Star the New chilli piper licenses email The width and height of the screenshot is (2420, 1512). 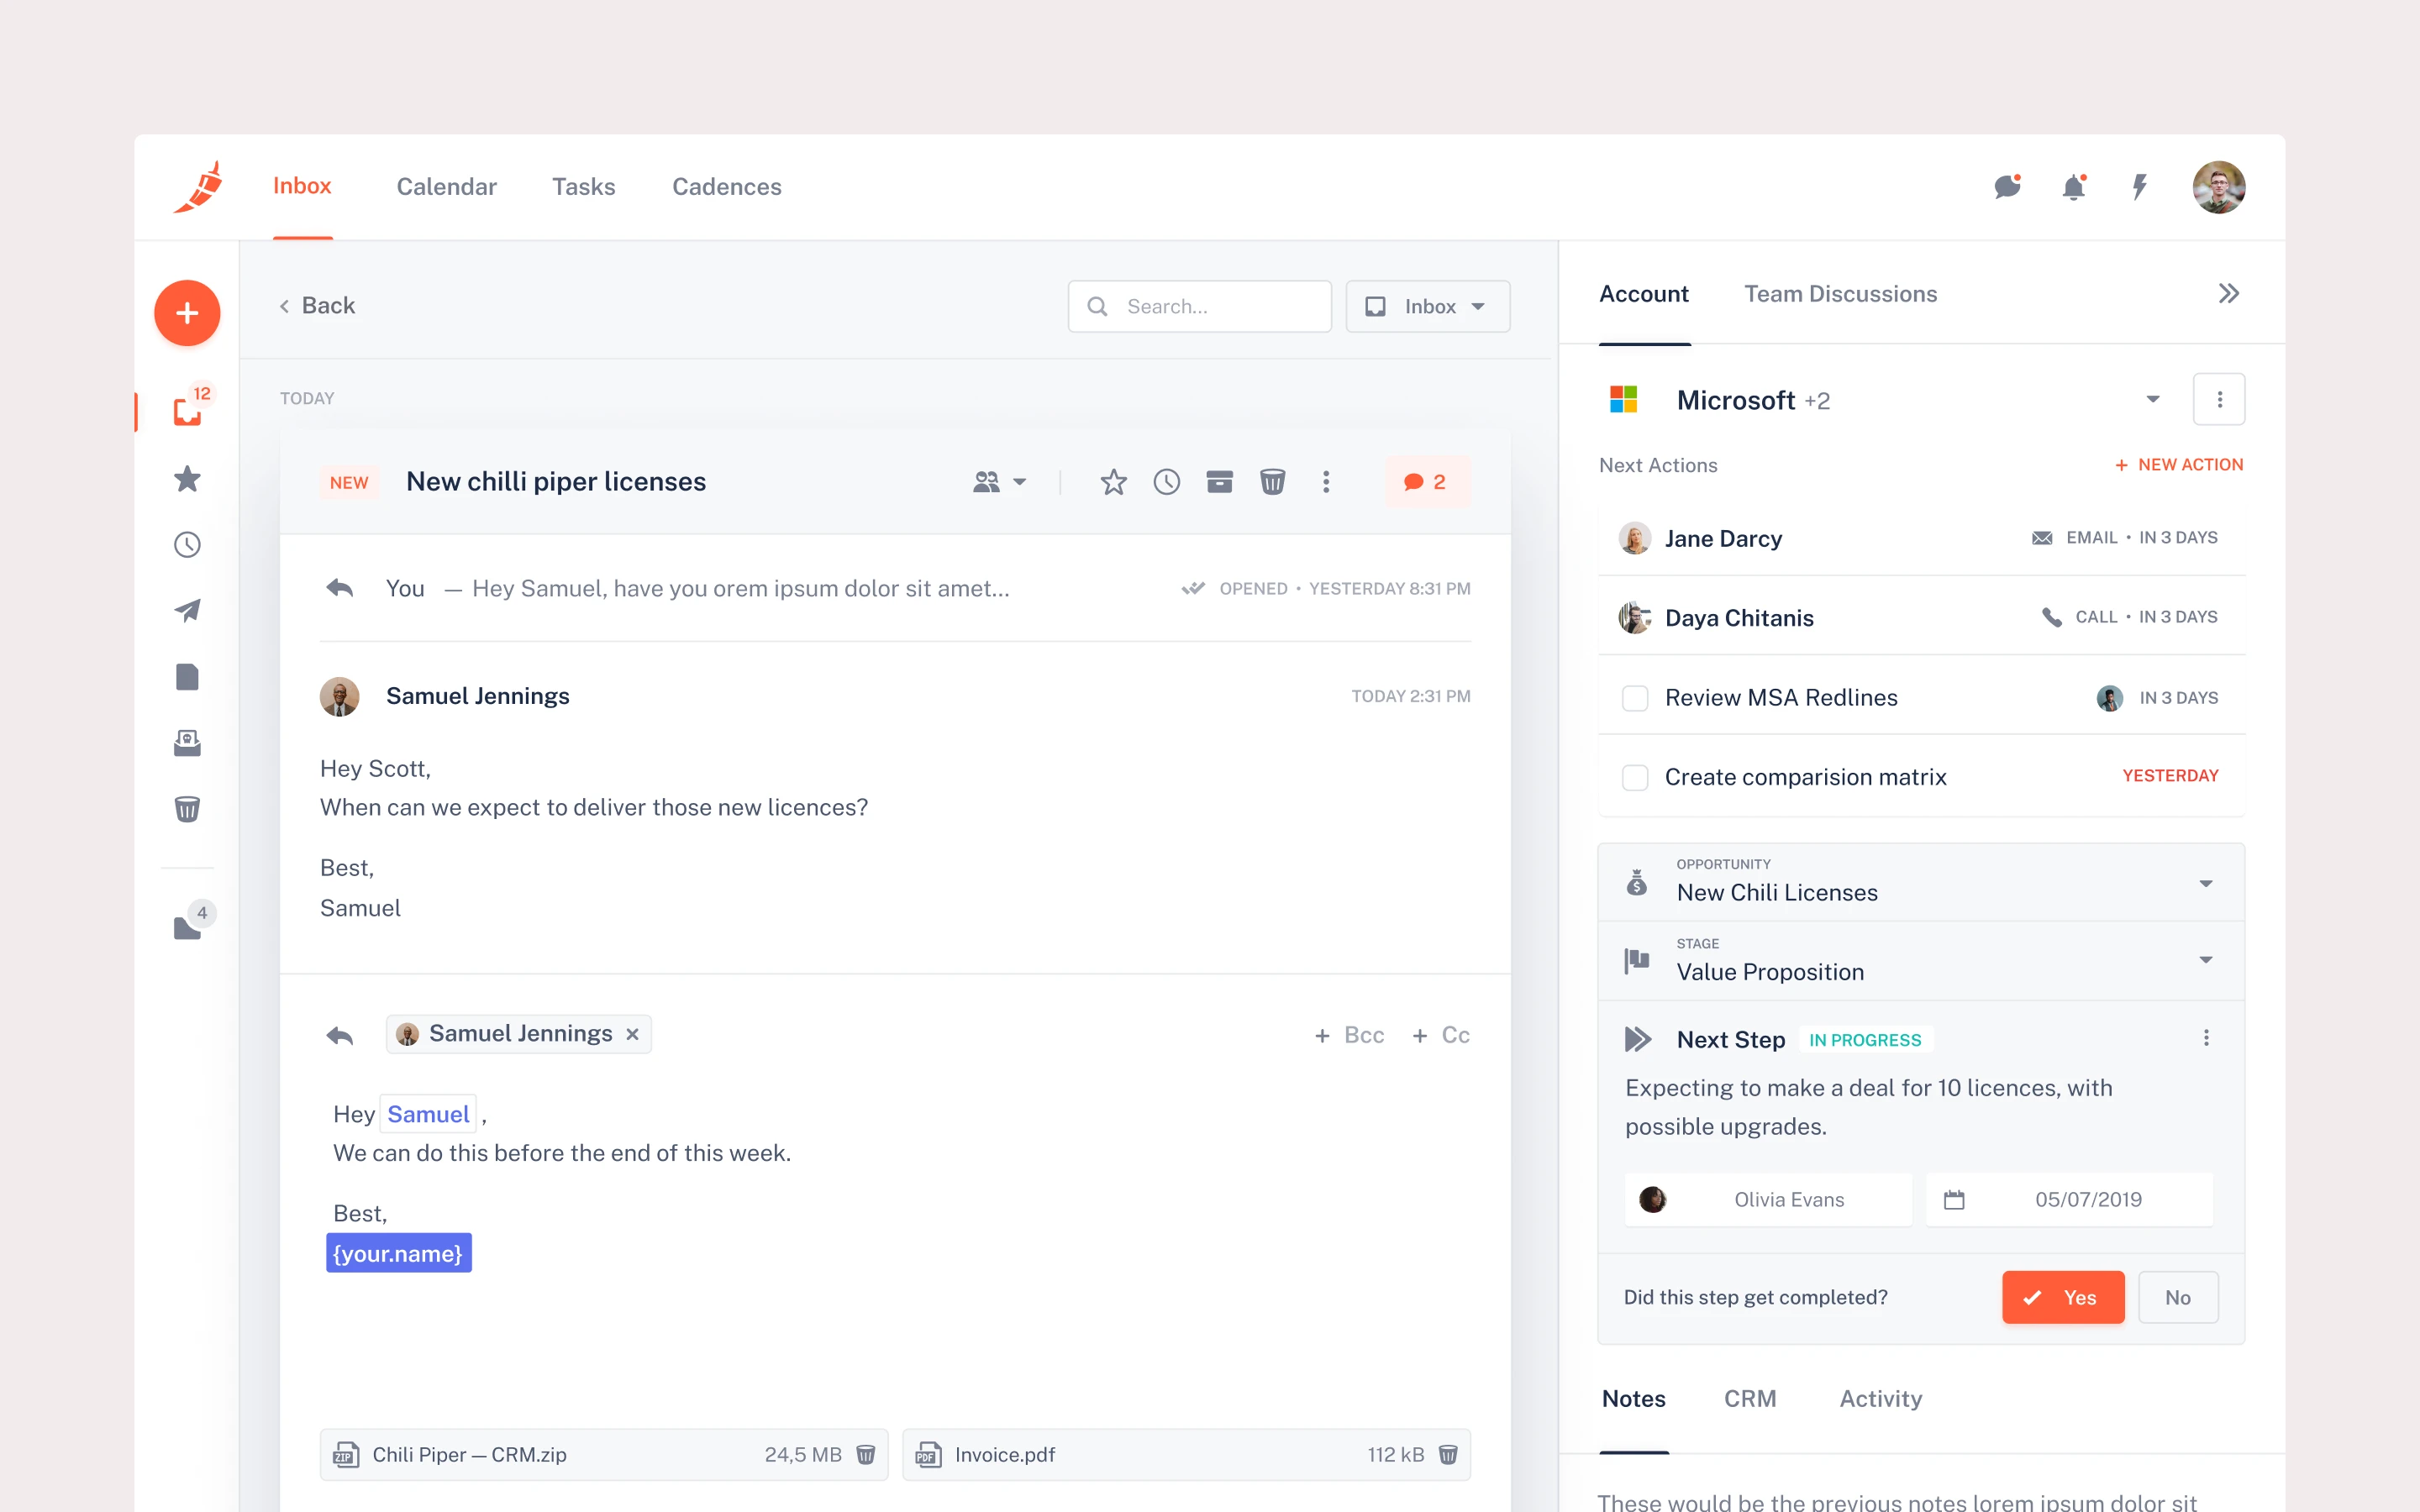(1113, 482)
